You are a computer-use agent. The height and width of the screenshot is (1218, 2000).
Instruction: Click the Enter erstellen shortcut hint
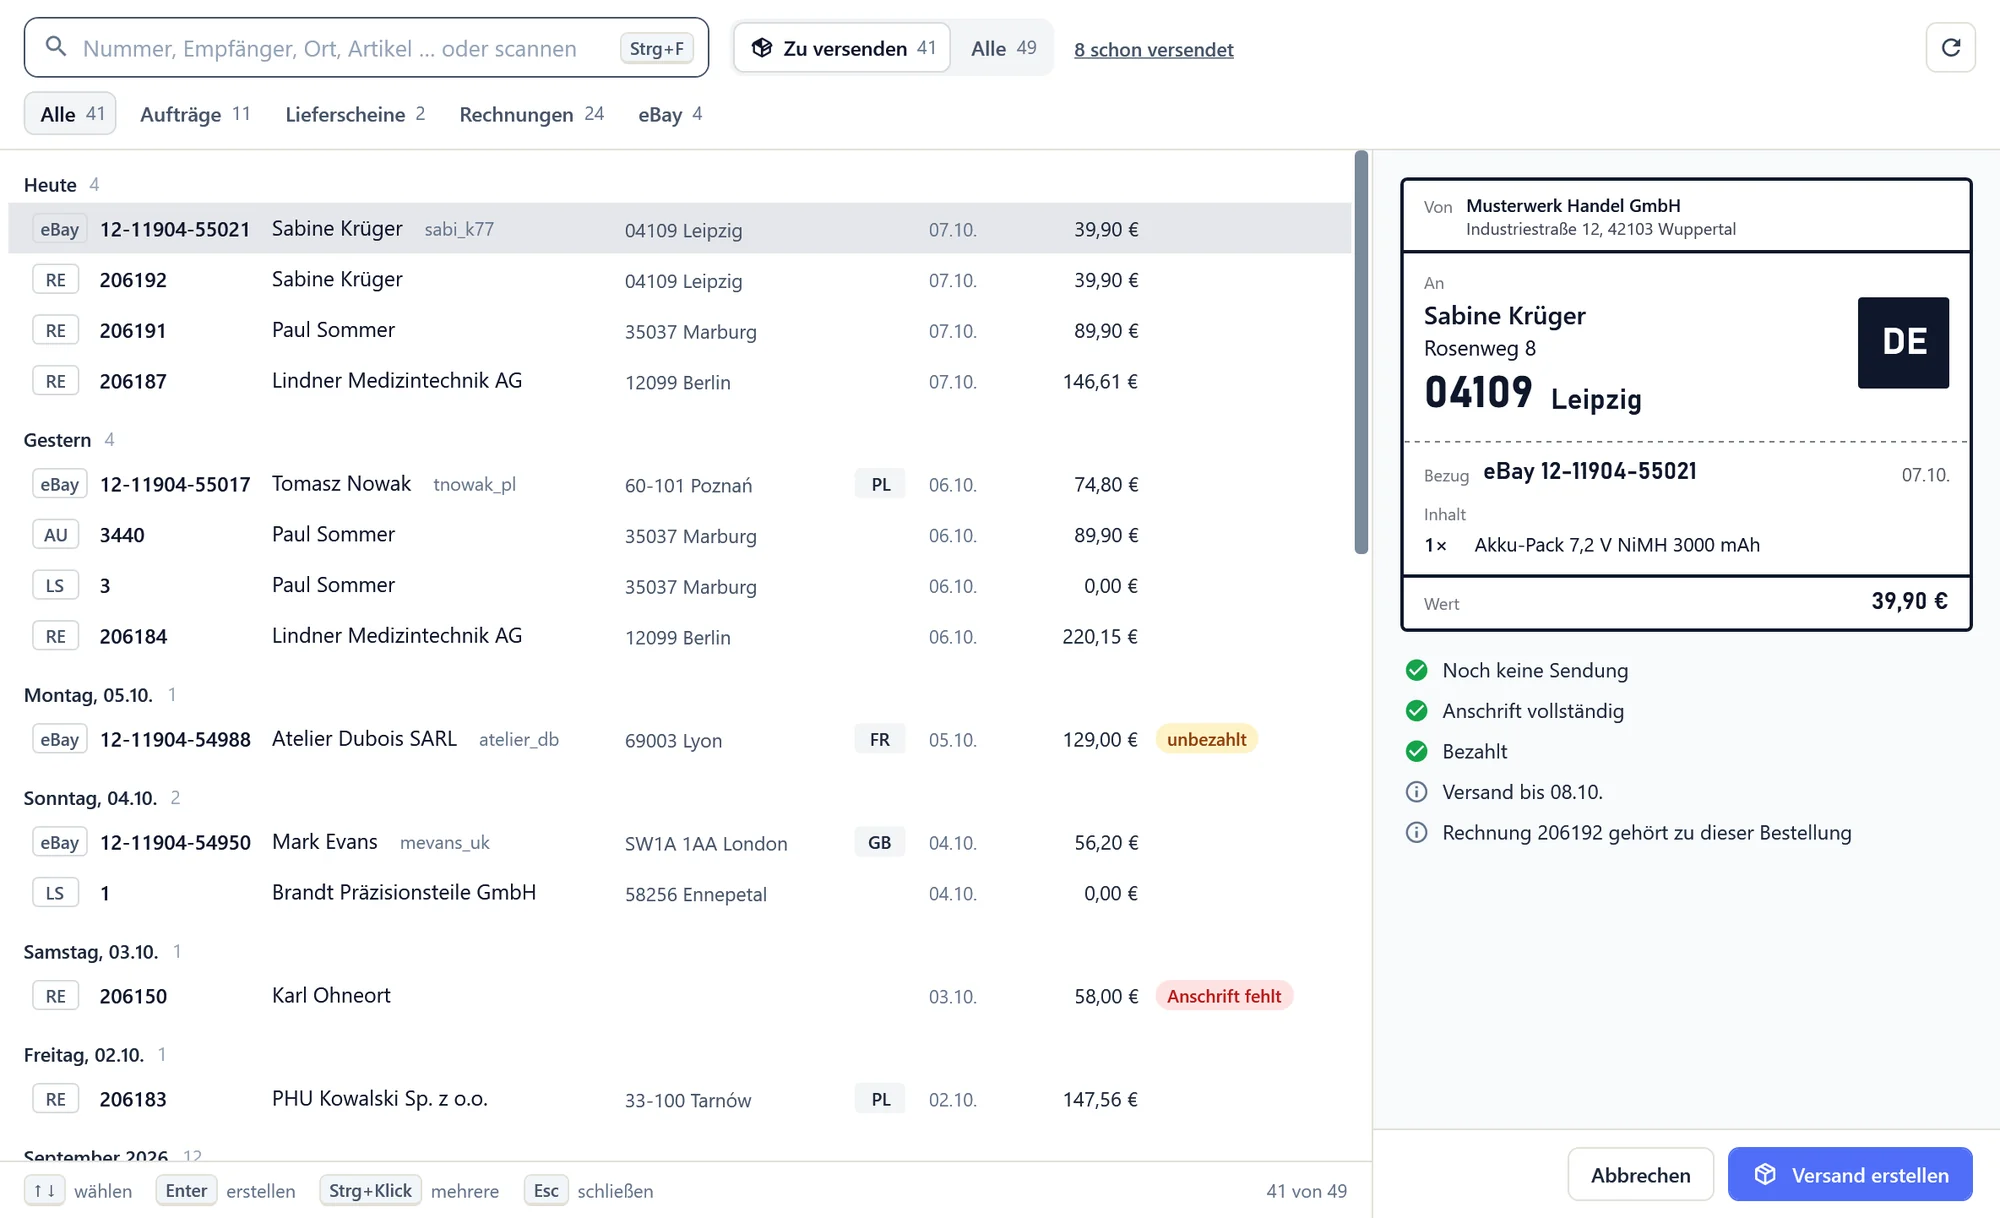pos(226,1191)
